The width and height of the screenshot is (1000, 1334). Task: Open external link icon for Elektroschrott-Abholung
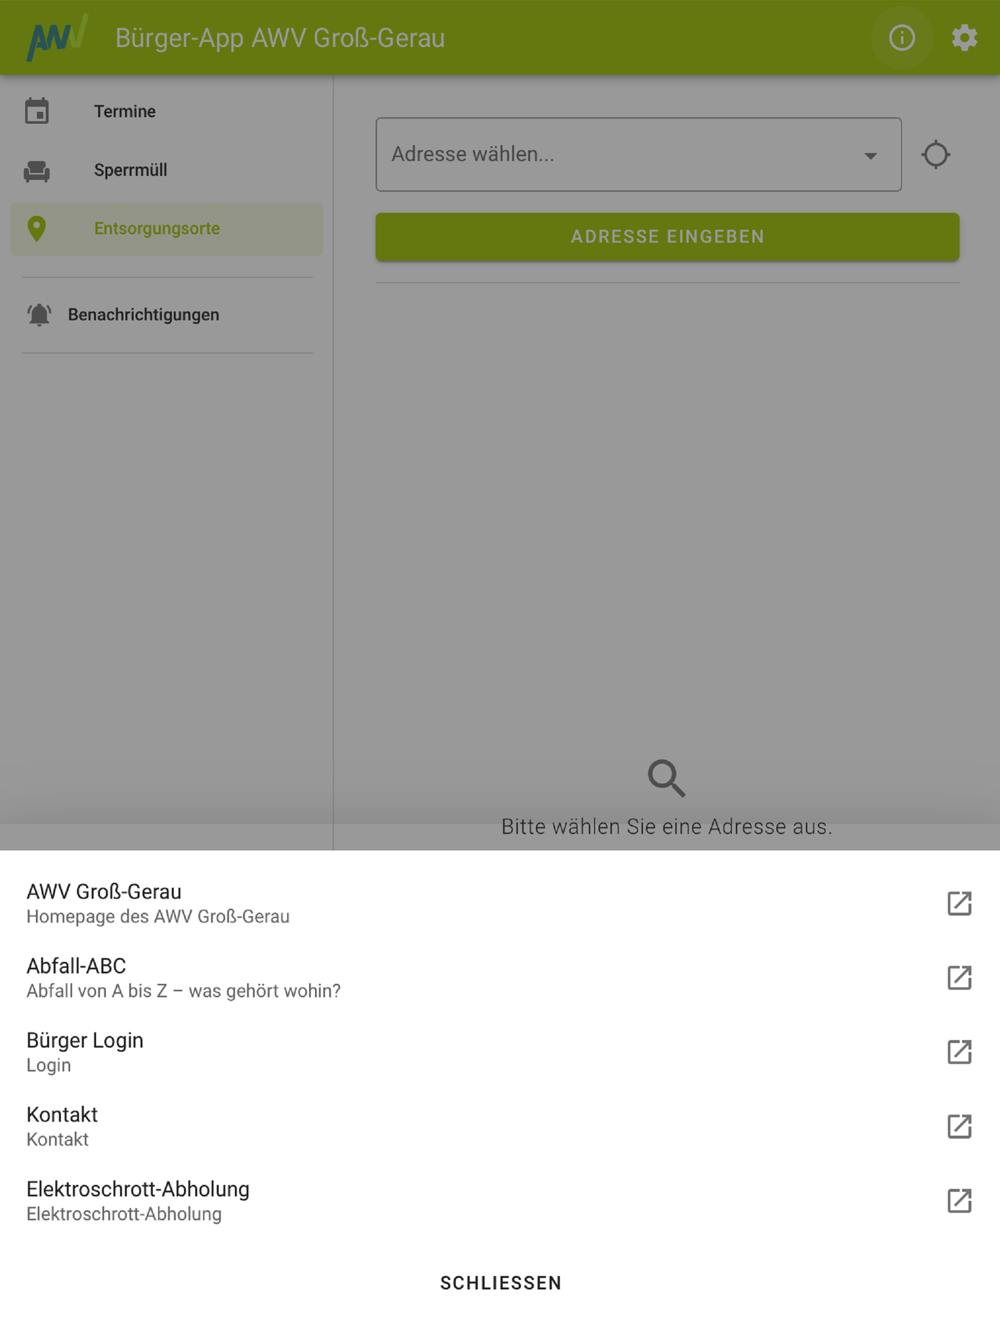click(959, 1200)
